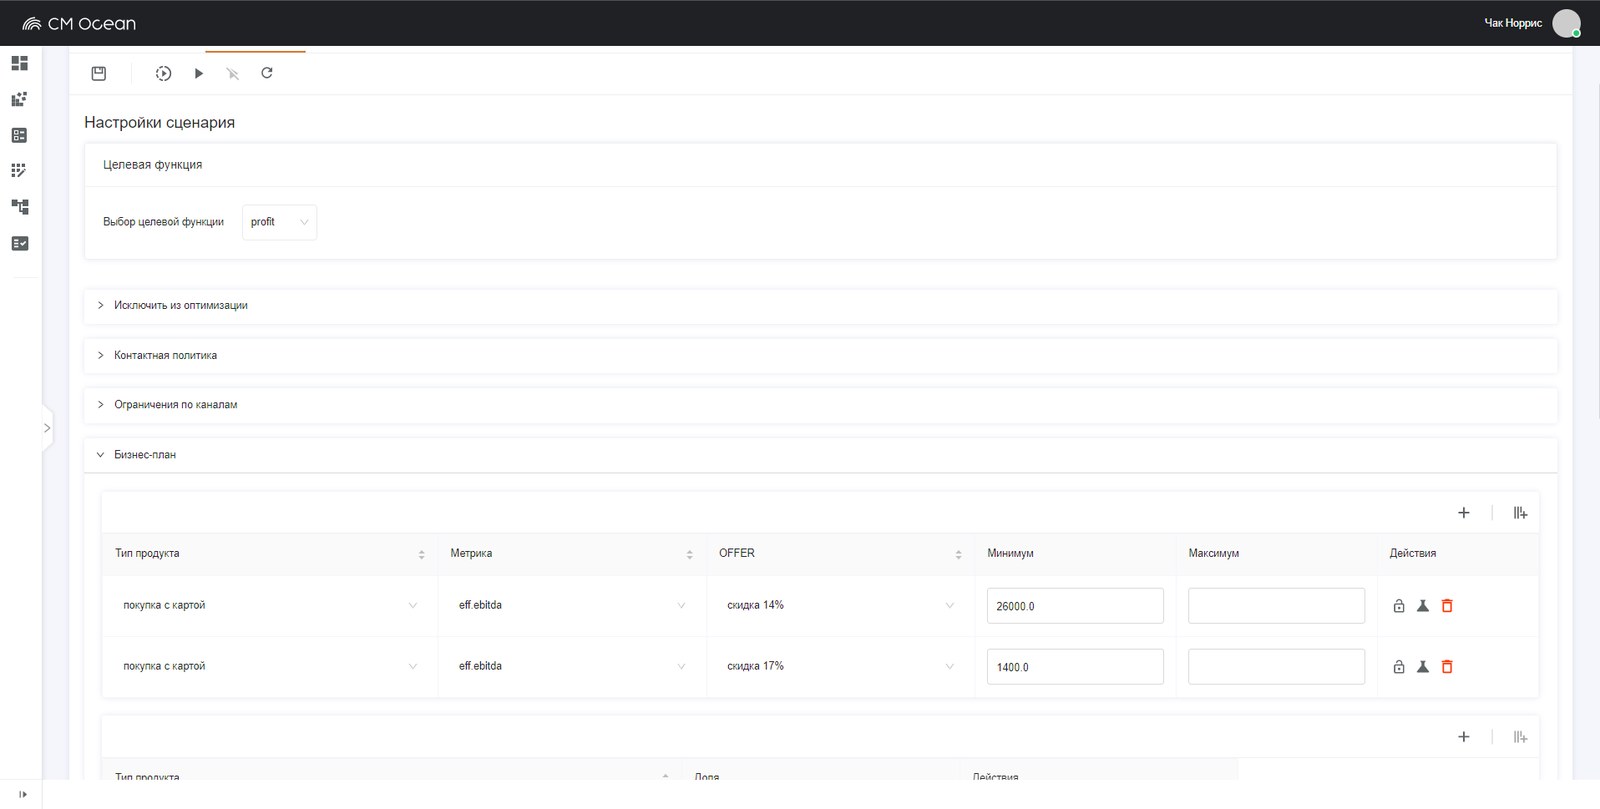Open the profit target function dropdown
The image size is (1600, 809).
click(279, 222)
